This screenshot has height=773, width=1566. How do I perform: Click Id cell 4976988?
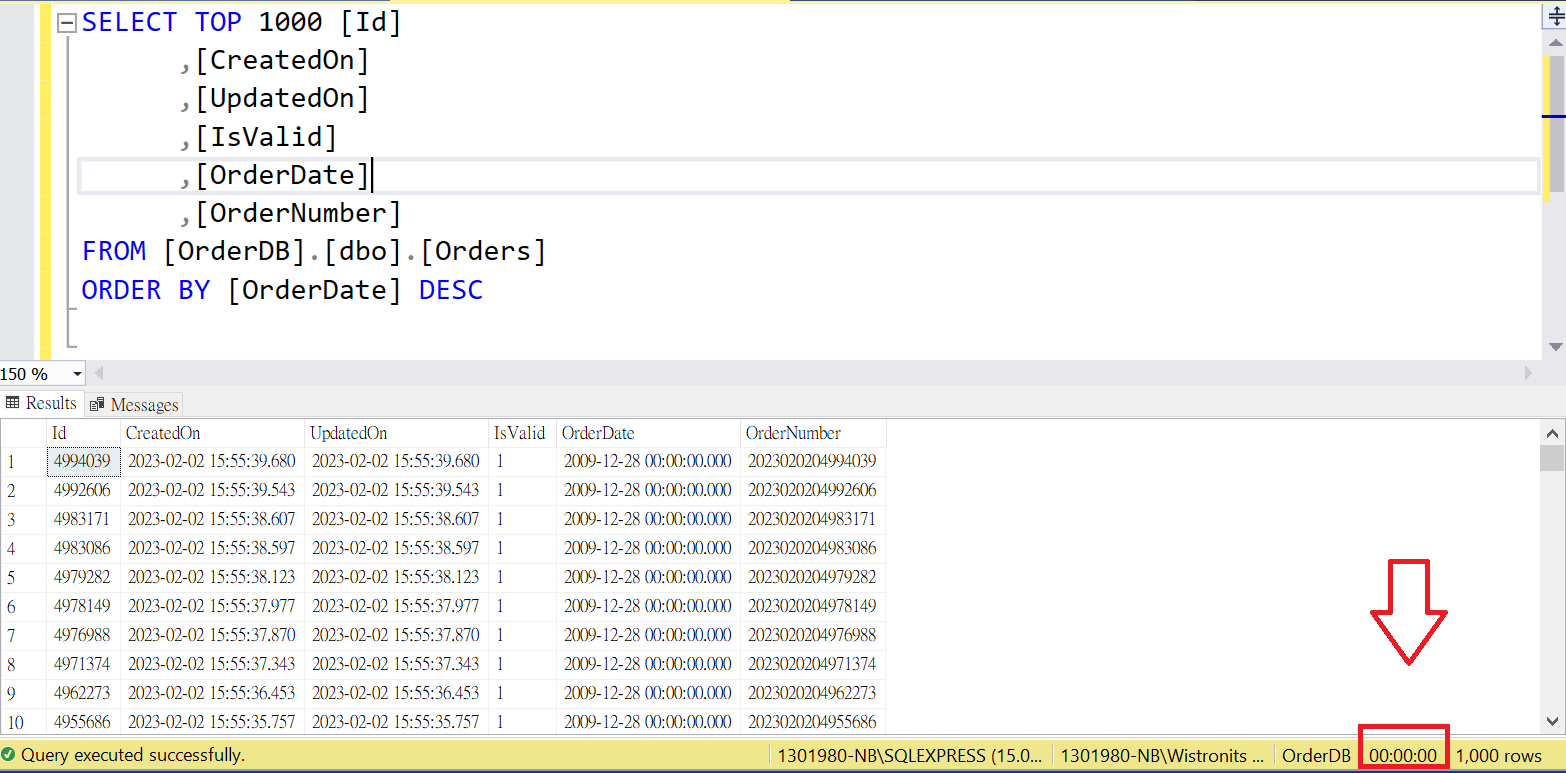[84, 635]
